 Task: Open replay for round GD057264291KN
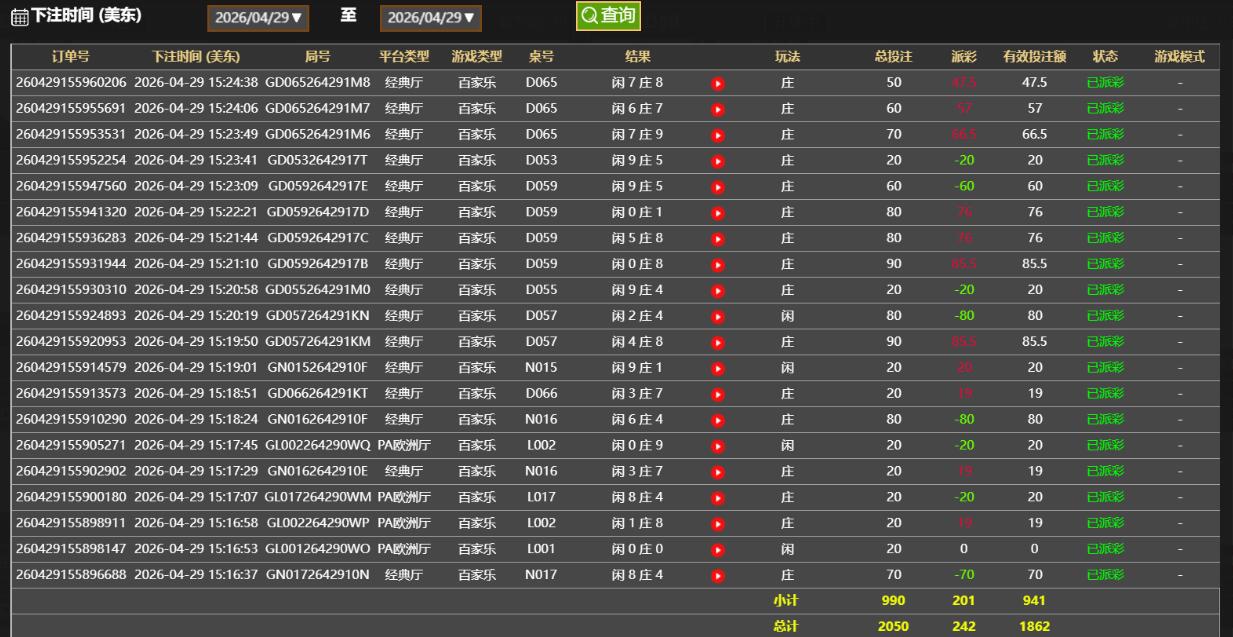point(717,316)
